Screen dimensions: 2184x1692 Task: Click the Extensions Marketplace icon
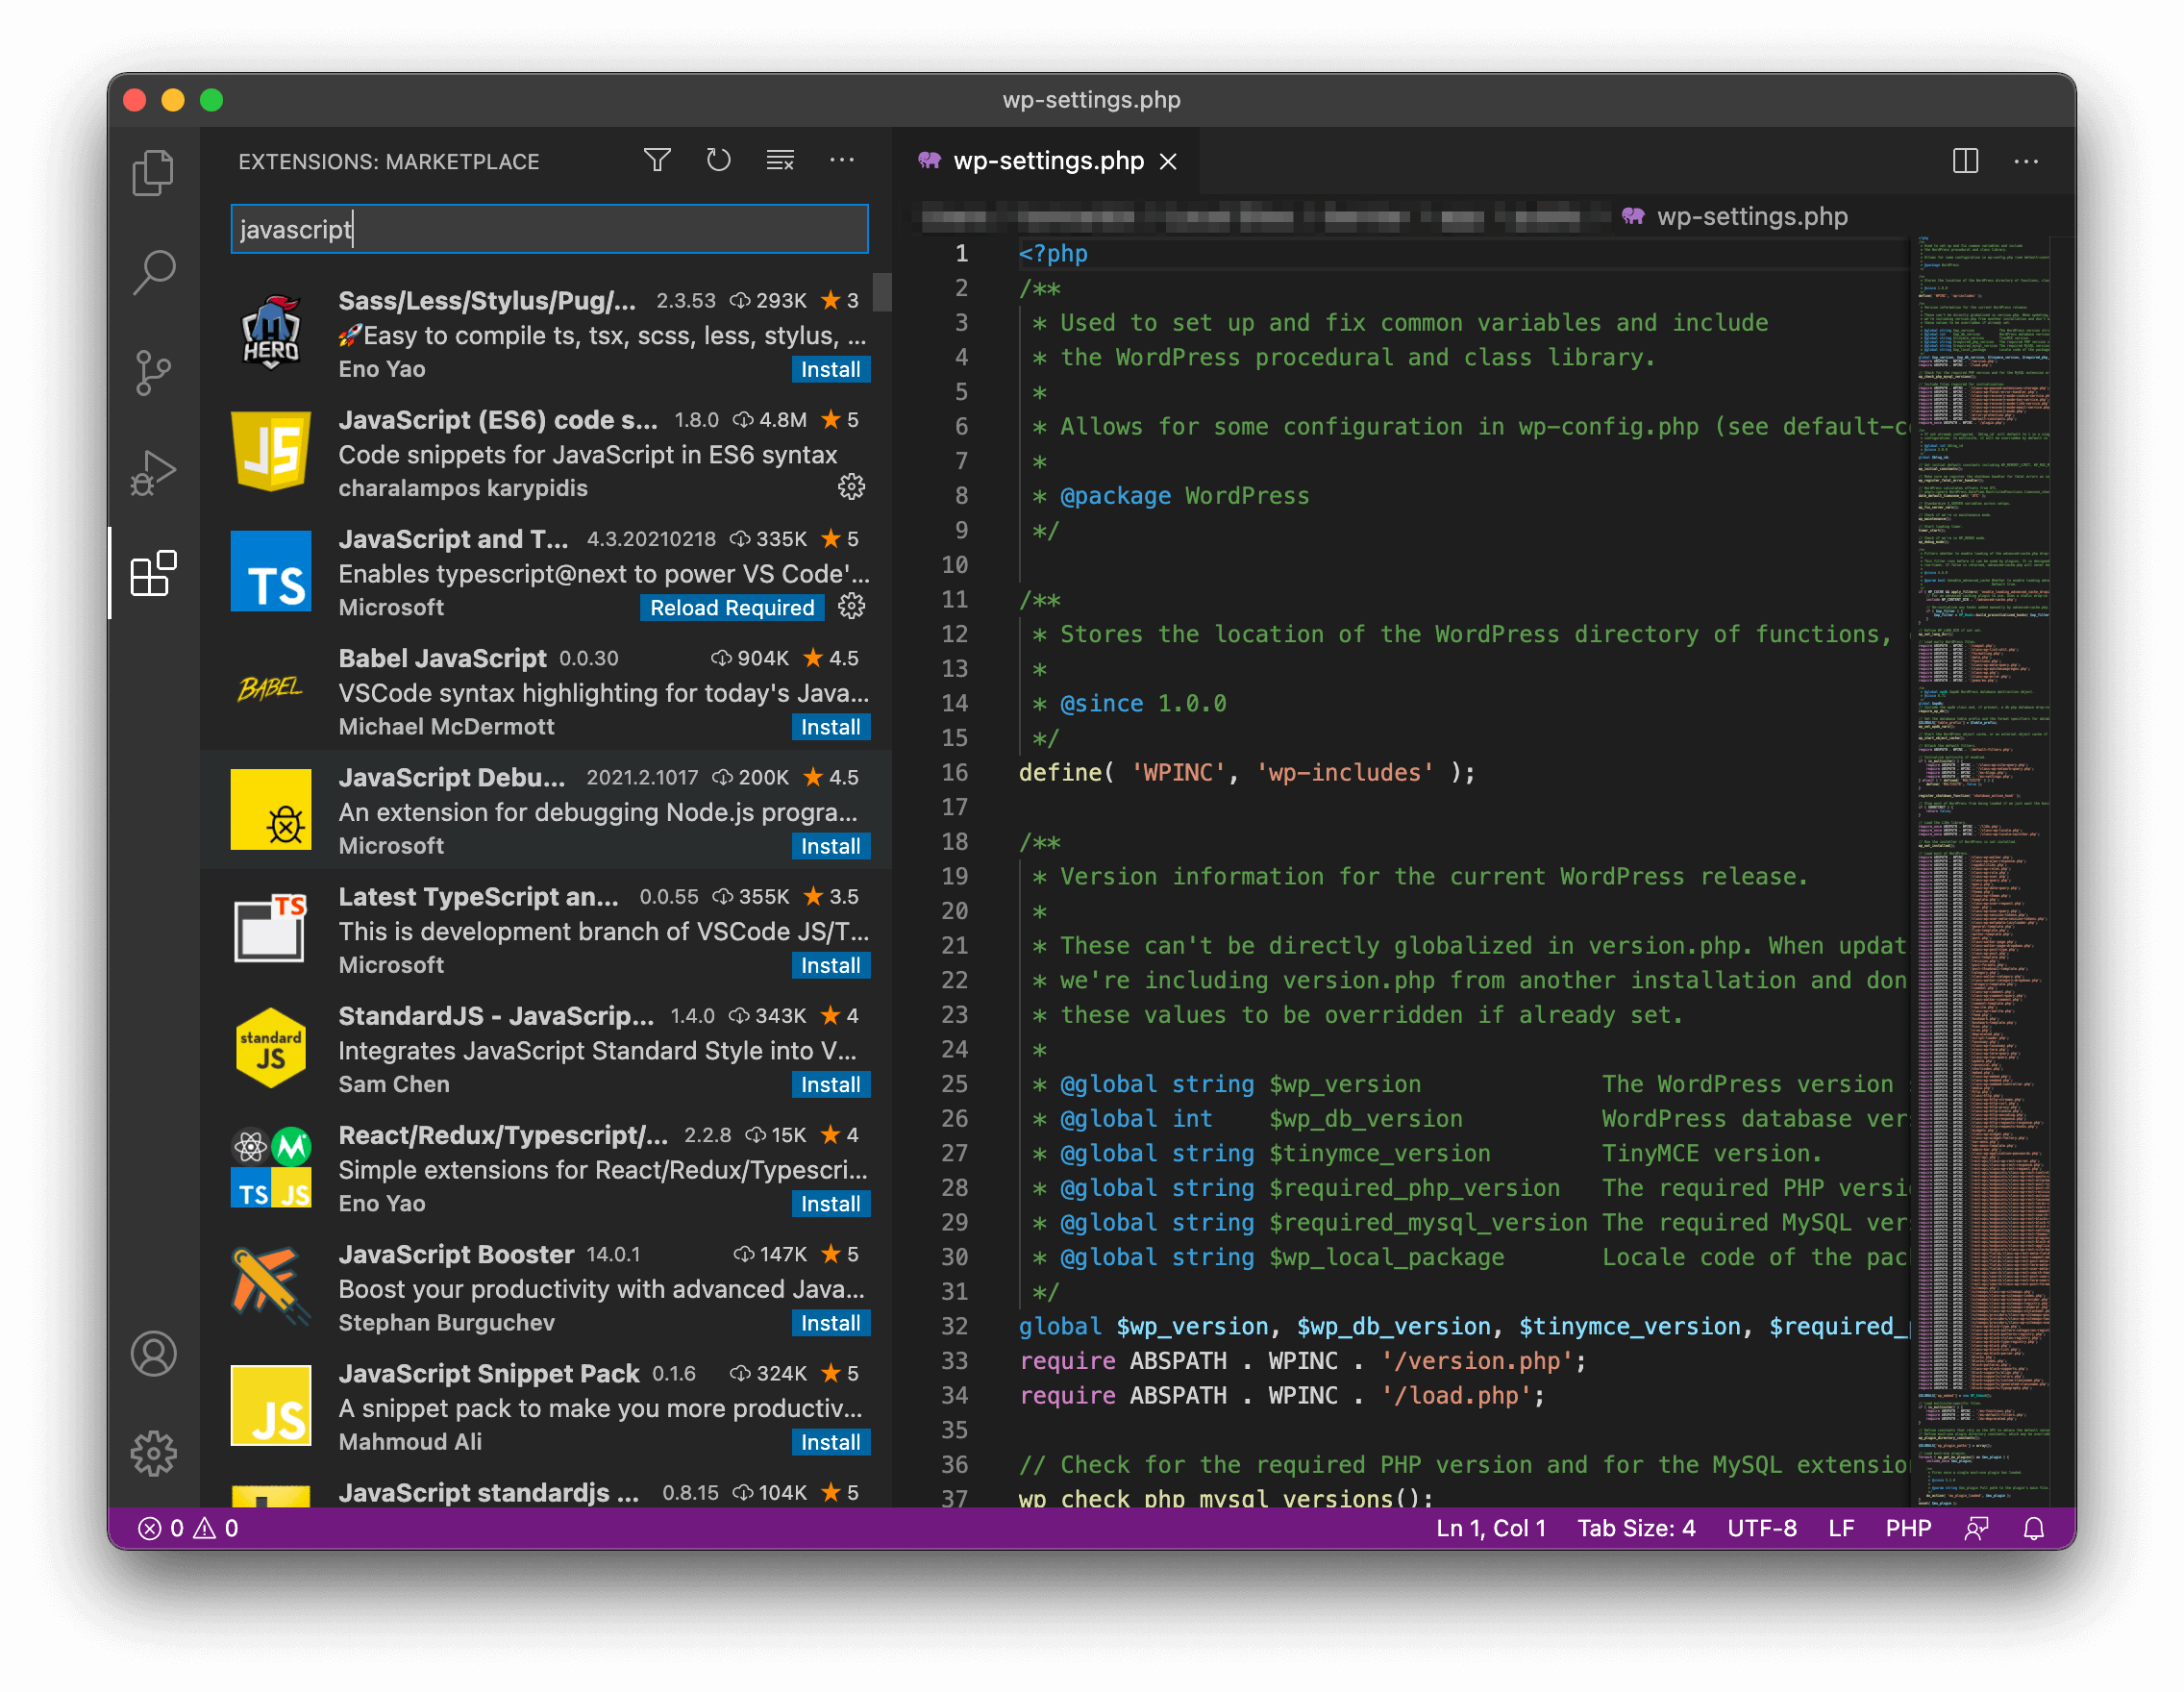click(x=153, y=571)
